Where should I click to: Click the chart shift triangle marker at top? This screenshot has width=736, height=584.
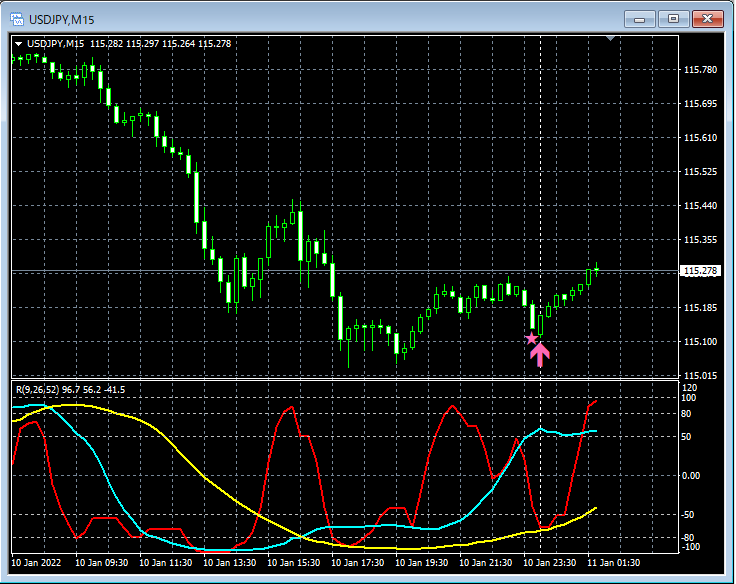pos(610,38)
